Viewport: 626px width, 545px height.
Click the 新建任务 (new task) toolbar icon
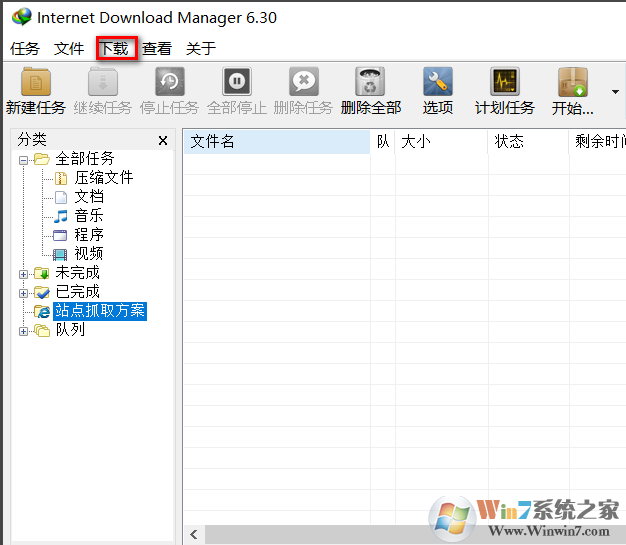click(36, 82)
